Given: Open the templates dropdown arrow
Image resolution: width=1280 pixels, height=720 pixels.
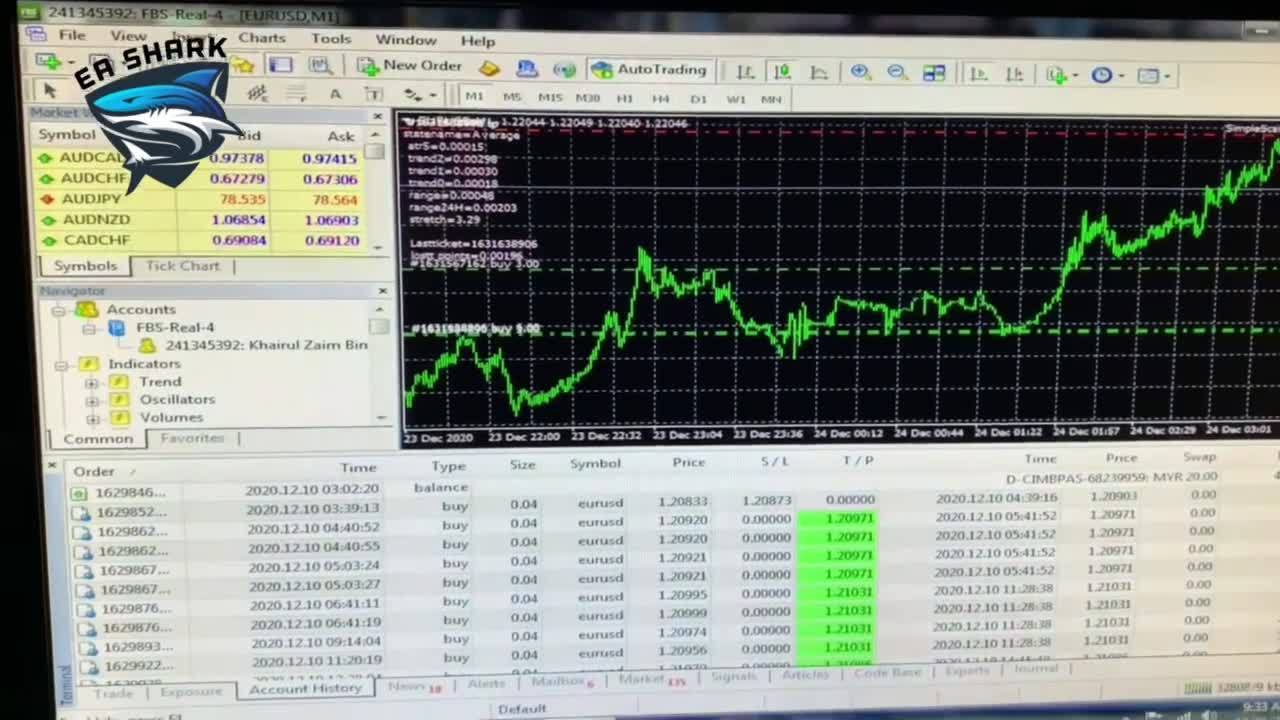Looking at the screenshot, I should pos(1167,77).
